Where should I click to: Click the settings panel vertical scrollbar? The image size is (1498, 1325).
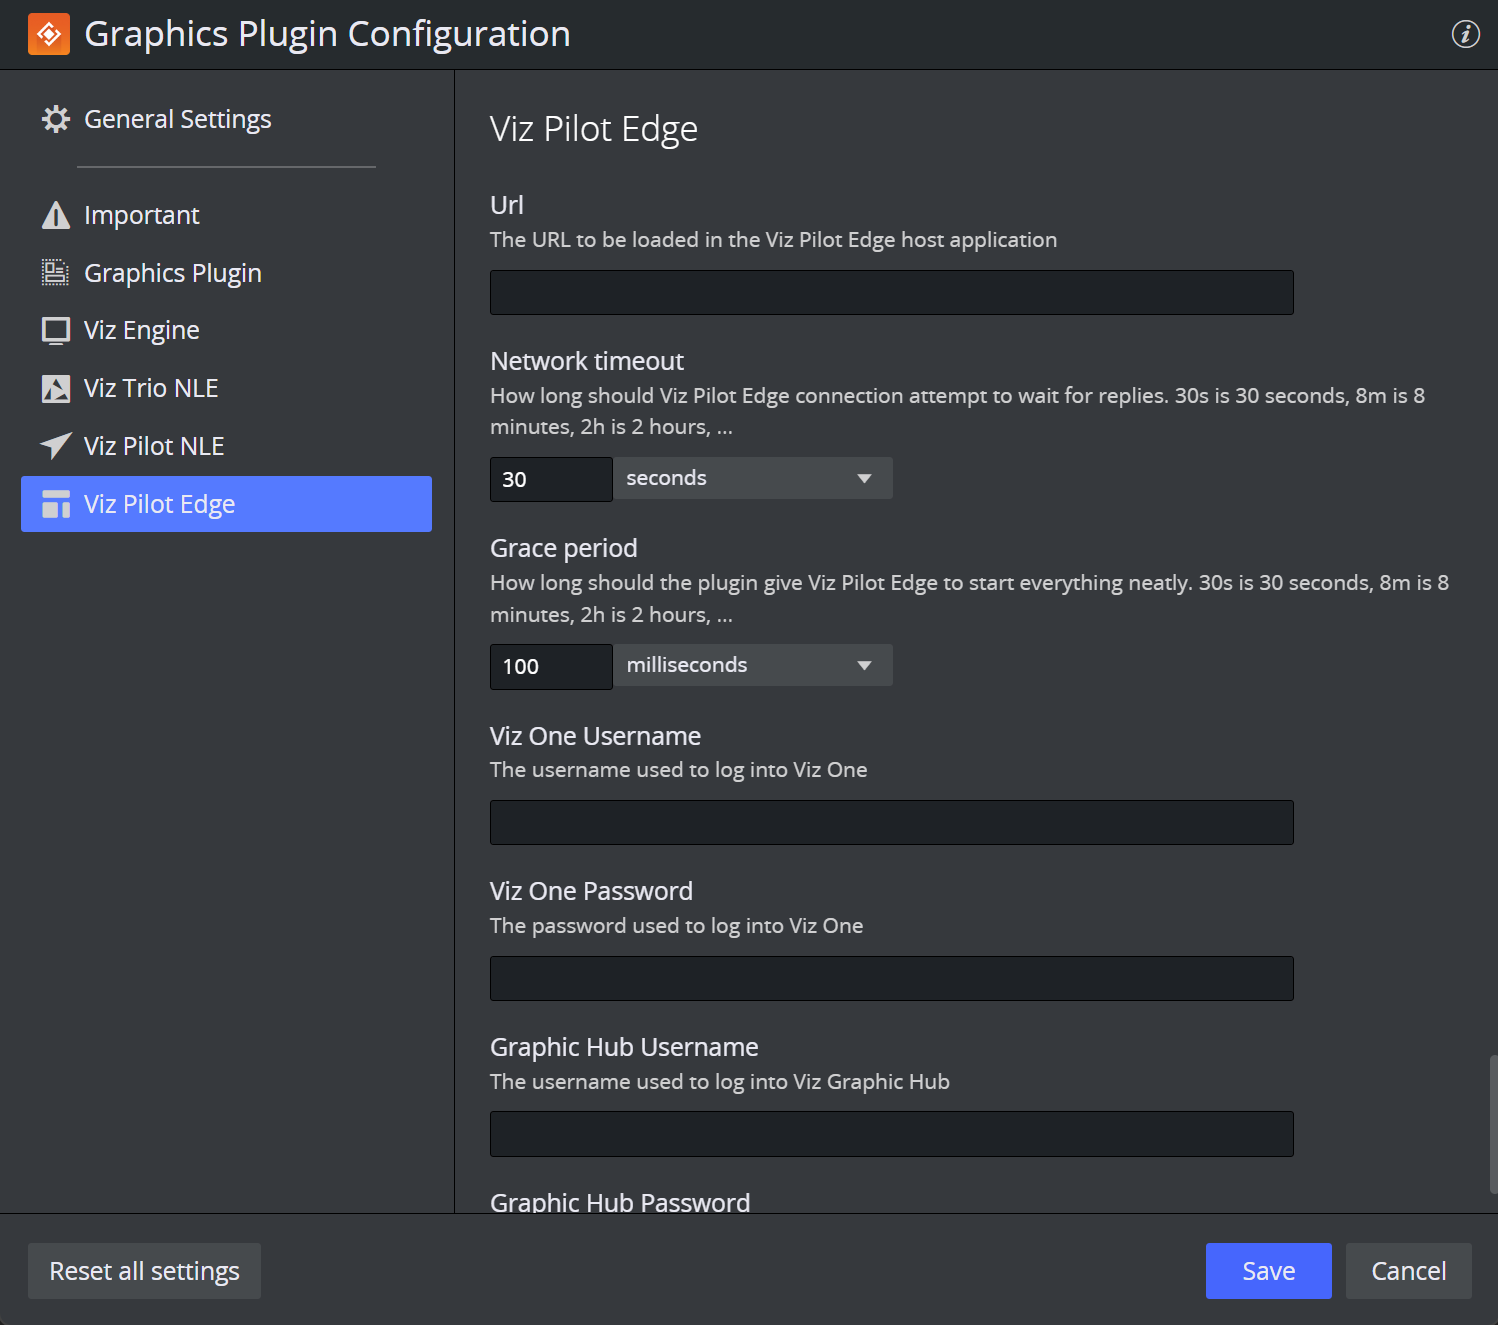[1493, 1124]
